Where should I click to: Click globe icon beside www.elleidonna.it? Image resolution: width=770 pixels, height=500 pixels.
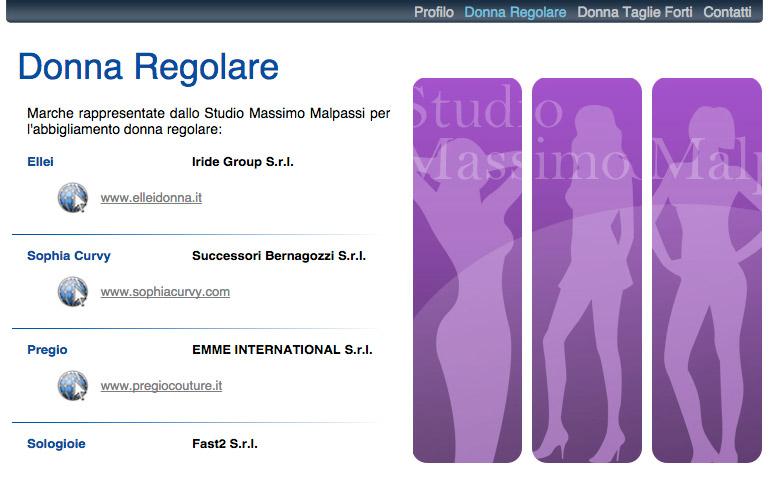click(73, 197)
